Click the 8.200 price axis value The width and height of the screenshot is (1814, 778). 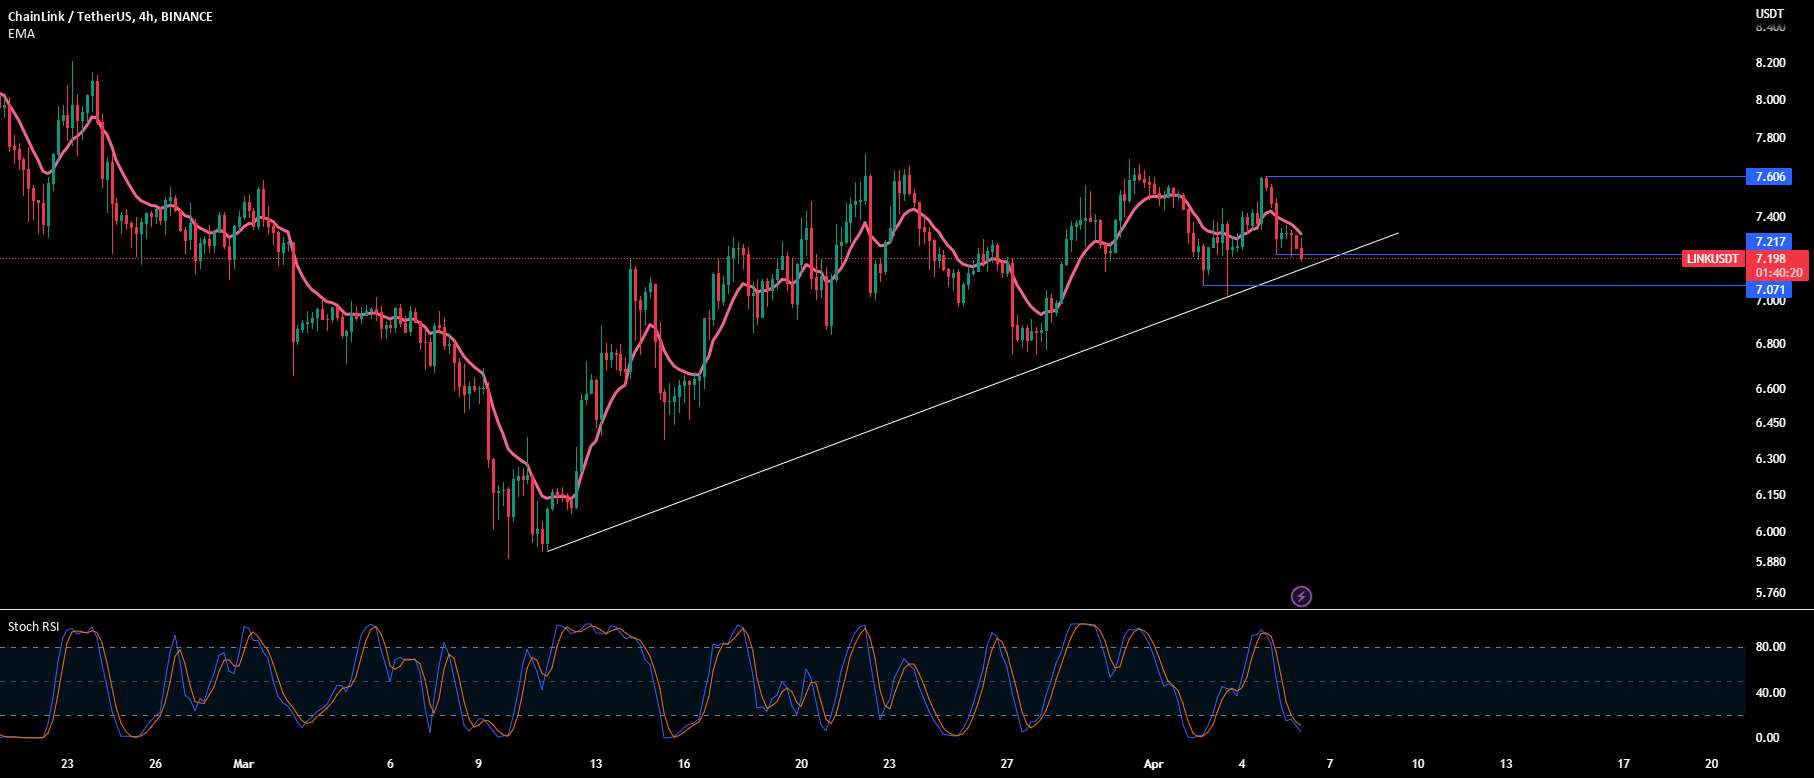(x=1770, y=63)
